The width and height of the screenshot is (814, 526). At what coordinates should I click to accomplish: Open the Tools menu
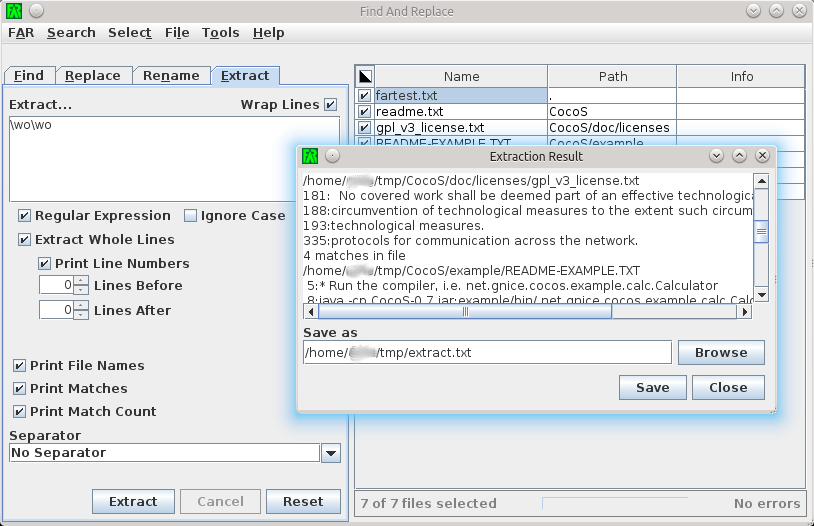click(221, 33)
